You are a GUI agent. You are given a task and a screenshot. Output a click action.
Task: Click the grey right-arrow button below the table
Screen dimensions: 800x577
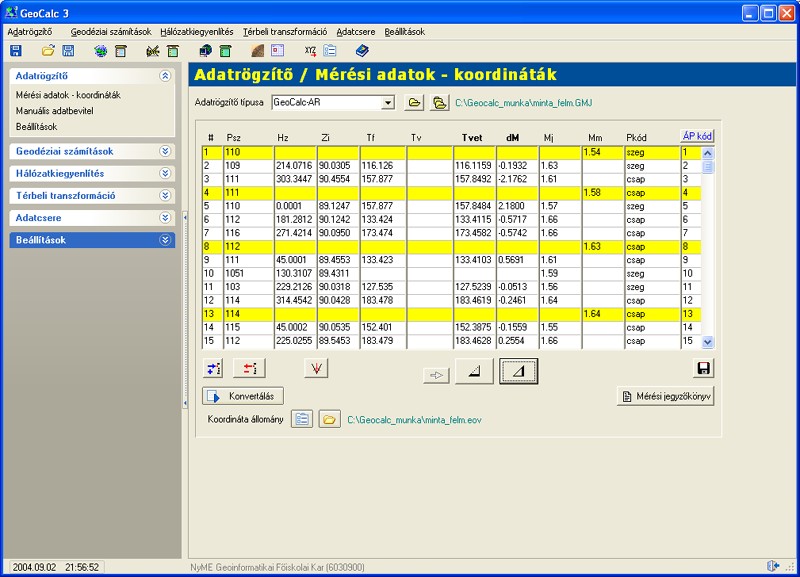pyautogui.click(x=436, y=375)
